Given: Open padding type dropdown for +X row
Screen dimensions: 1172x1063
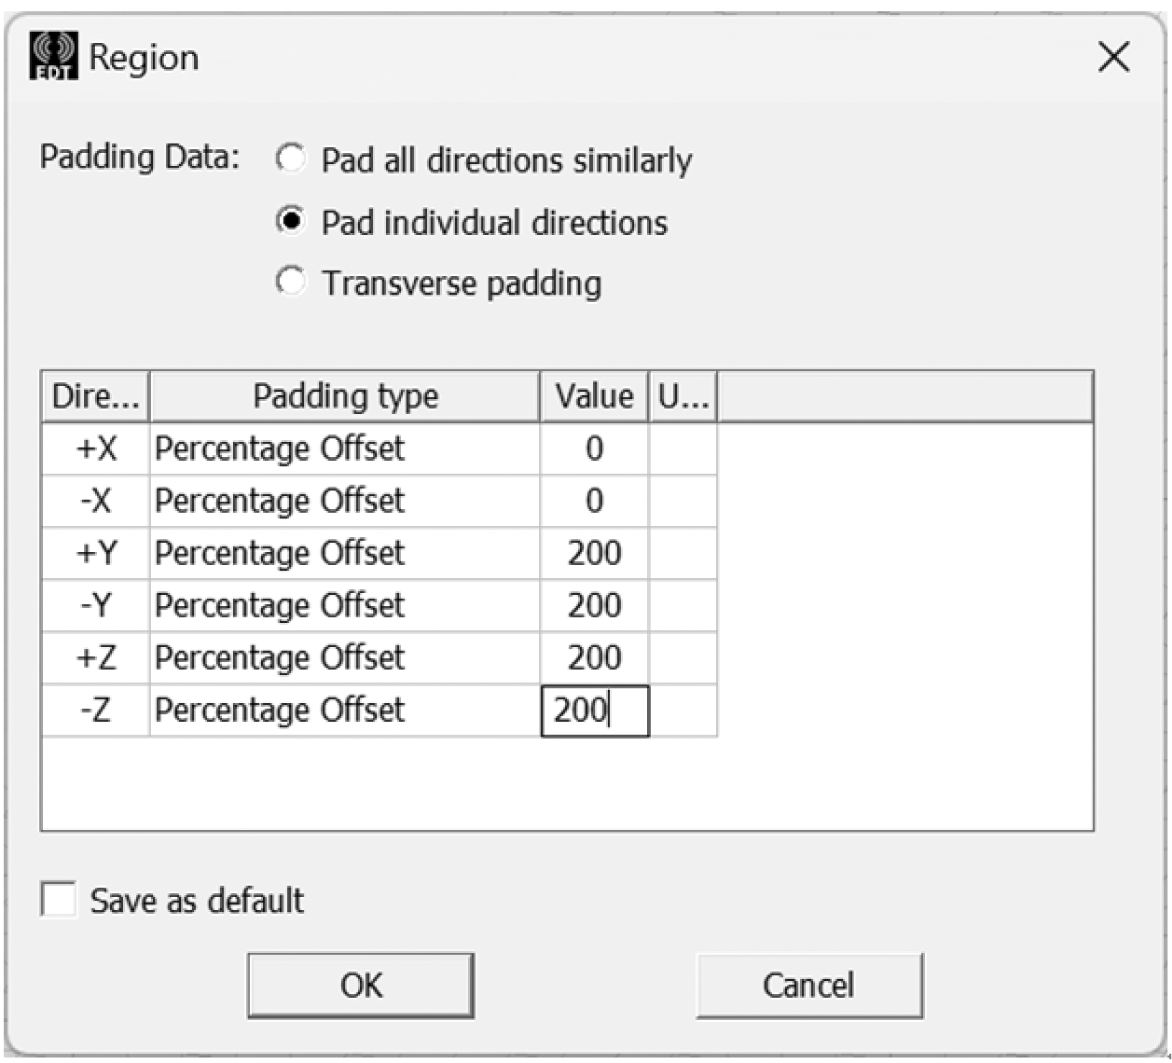Looking at the screenshot, I should click(345, 449).
